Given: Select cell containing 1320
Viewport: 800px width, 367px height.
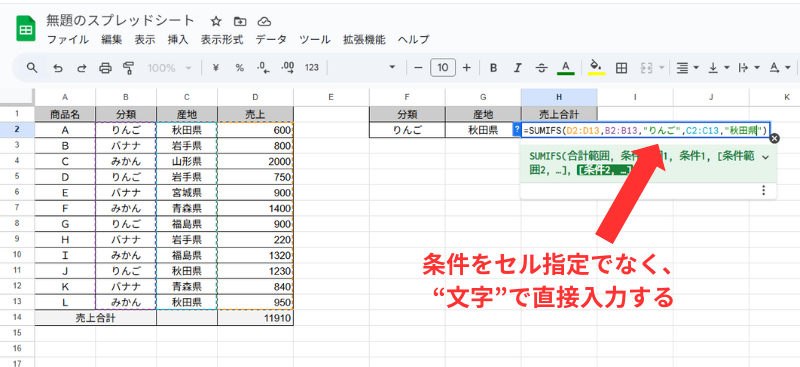Looking at the screenshot, I should (x=255, y=256).
